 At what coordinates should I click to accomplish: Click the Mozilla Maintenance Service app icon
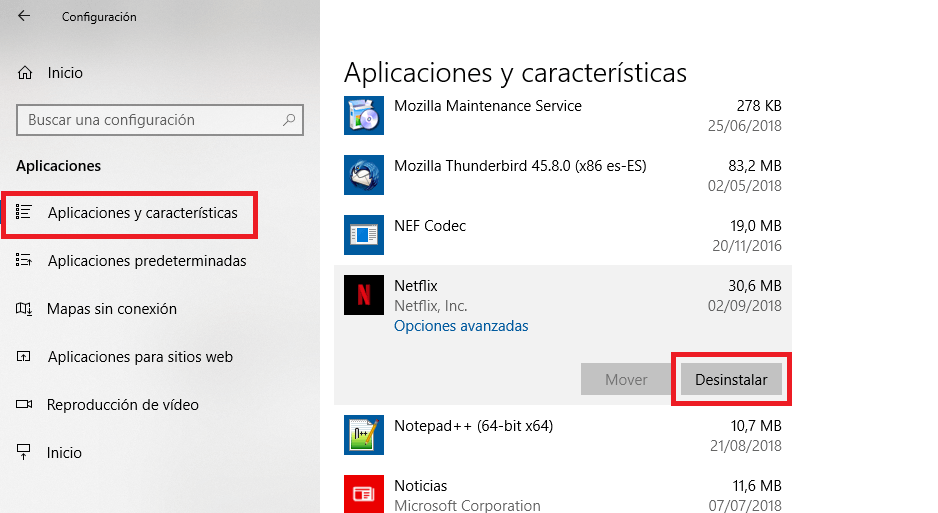point(364,115)
